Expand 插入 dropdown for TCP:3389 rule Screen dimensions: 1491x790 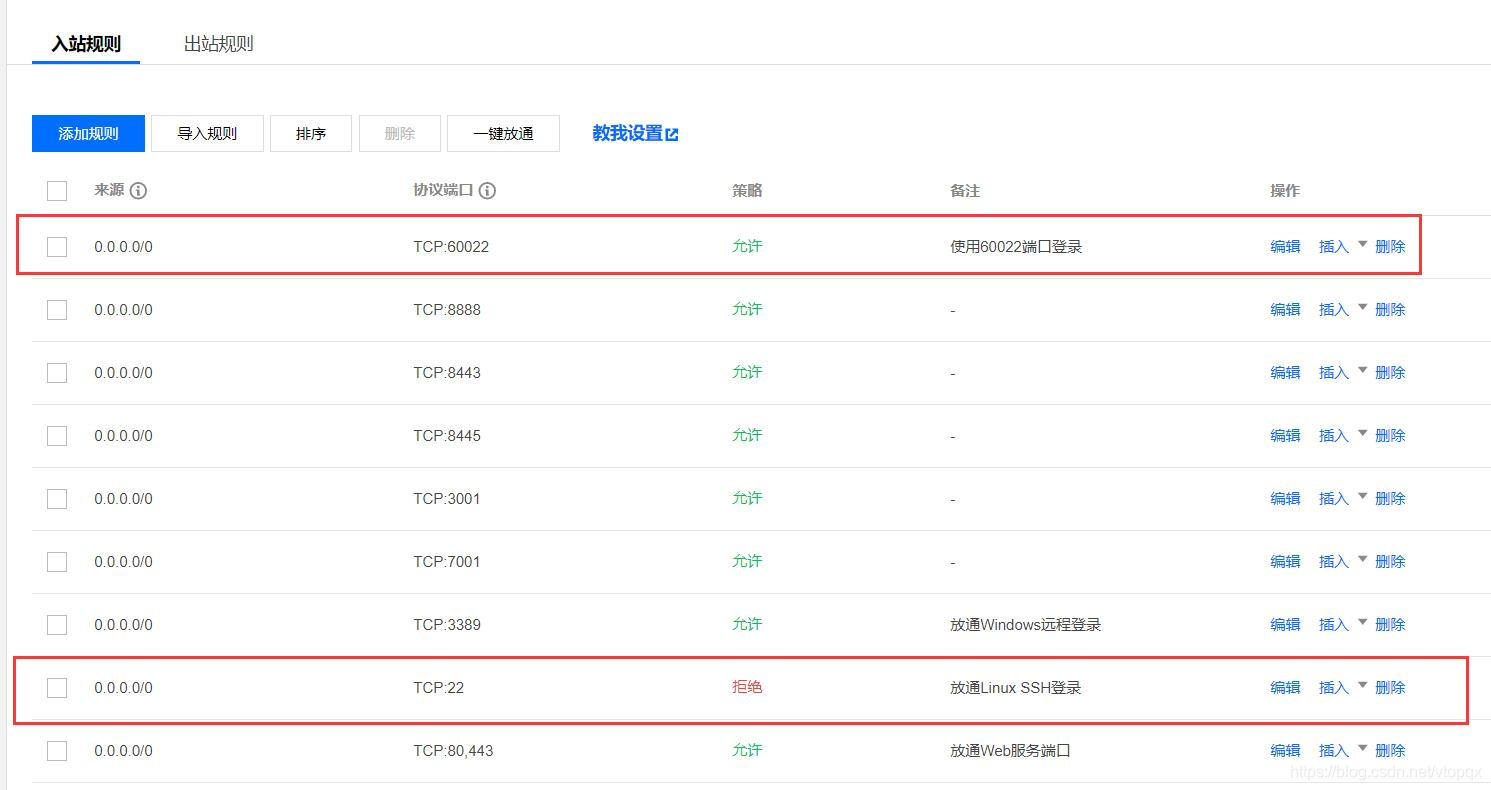[x=1362, y=622]
